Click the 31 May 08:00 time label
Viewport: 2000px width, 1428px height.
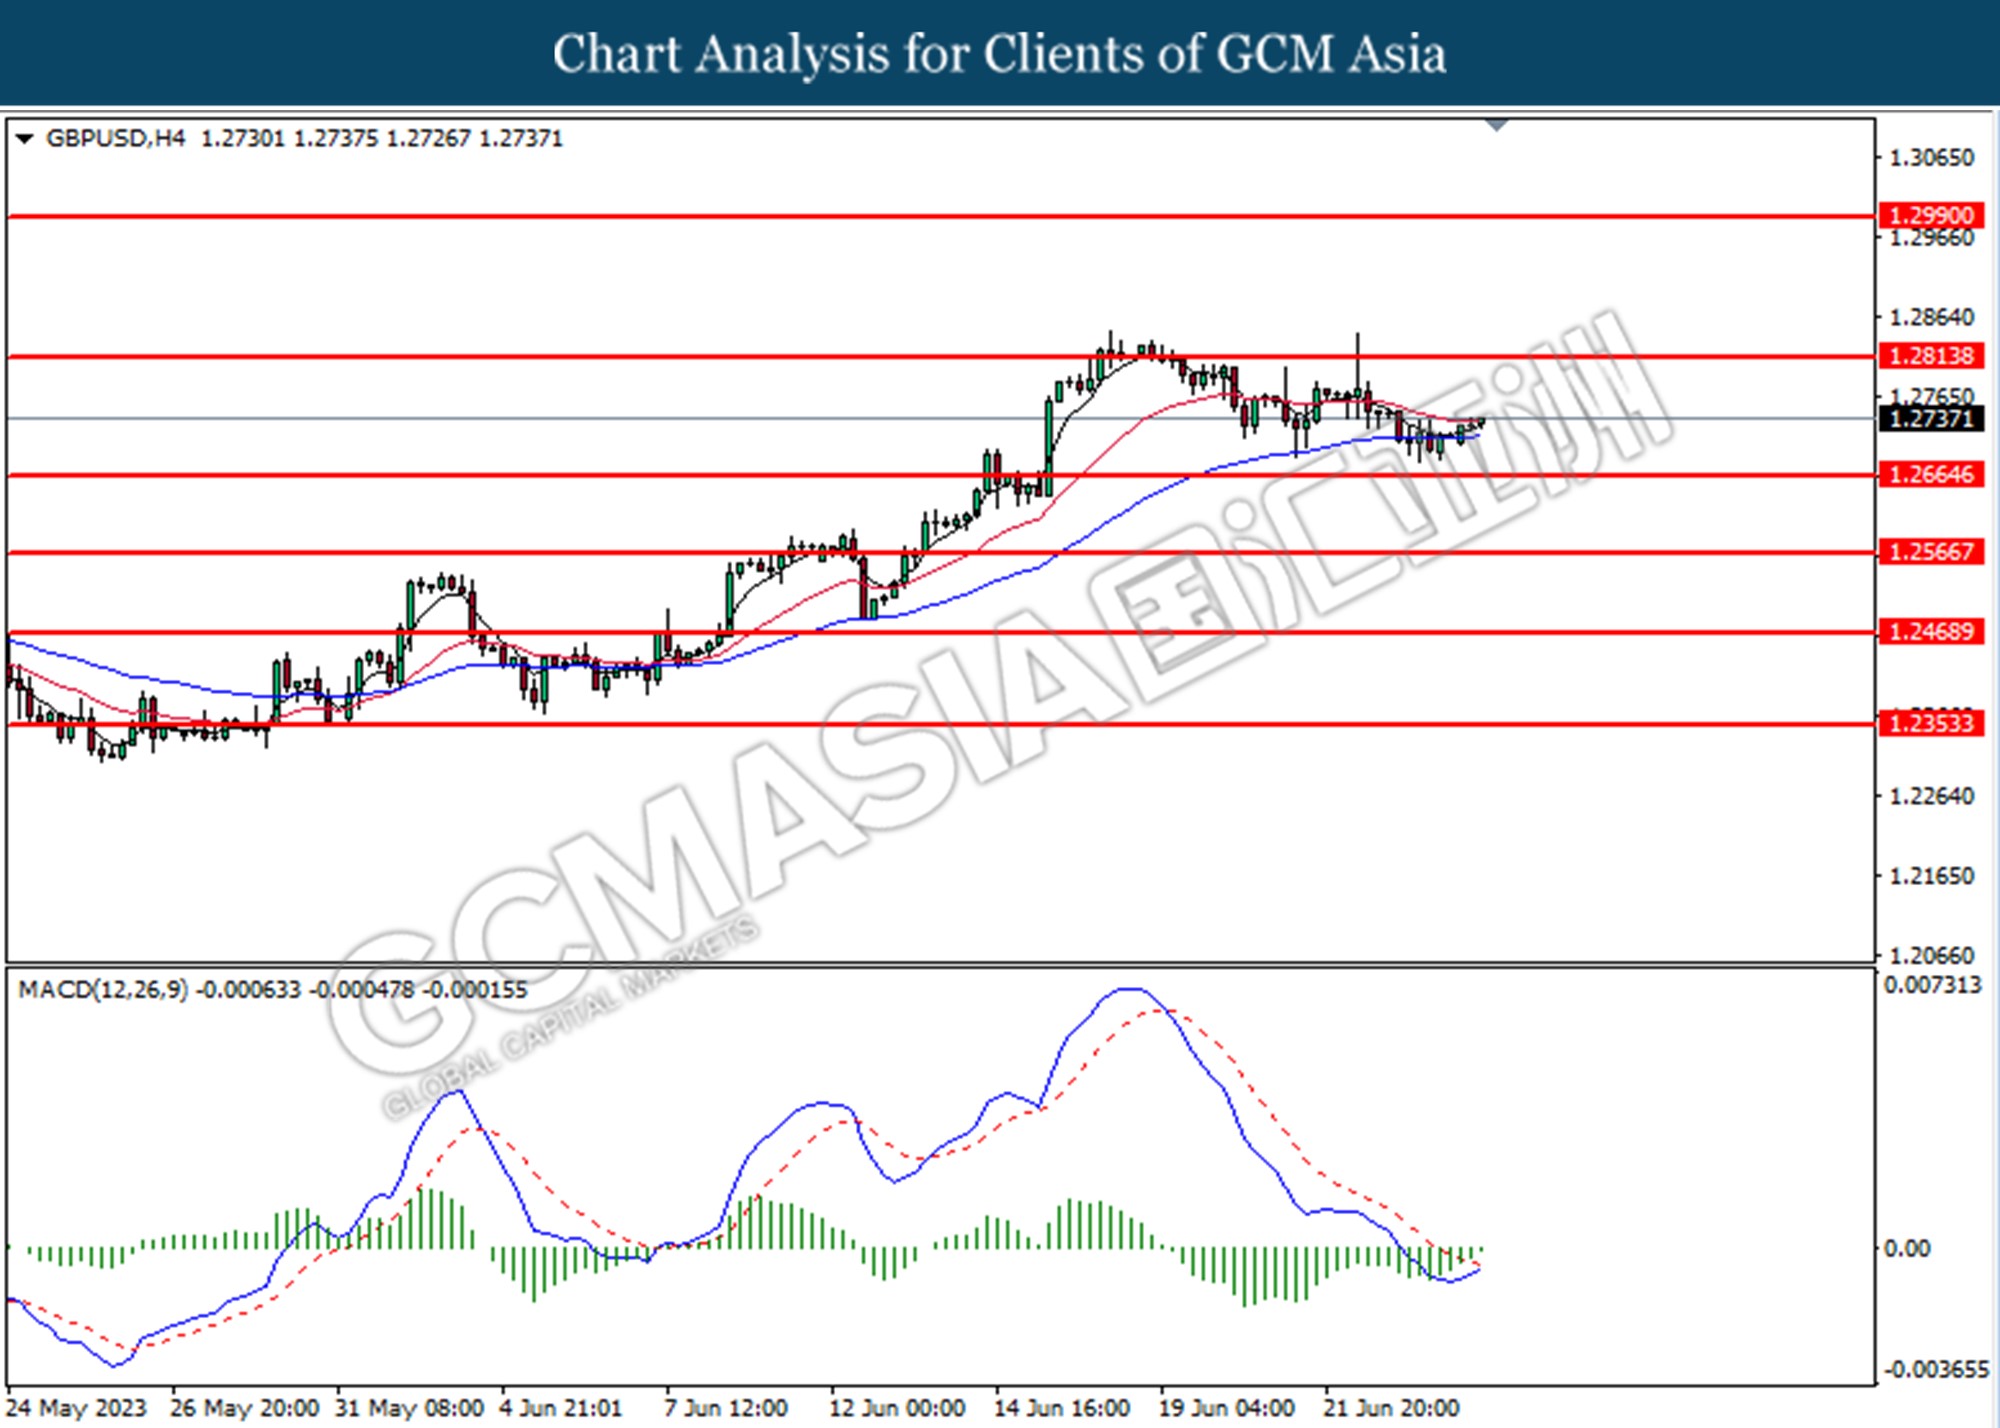tap(410, 1408)
